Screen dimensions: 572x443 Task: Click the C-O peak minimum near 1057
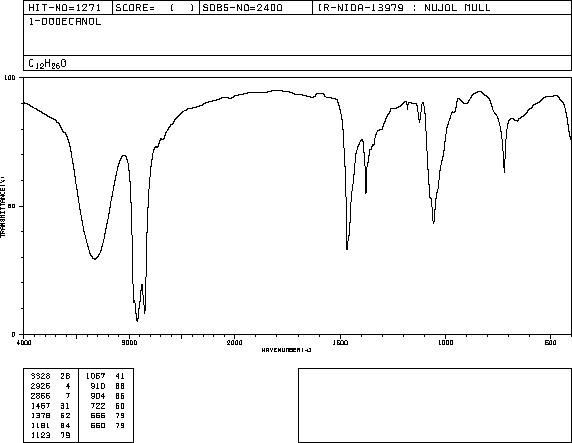pos(433,223)
